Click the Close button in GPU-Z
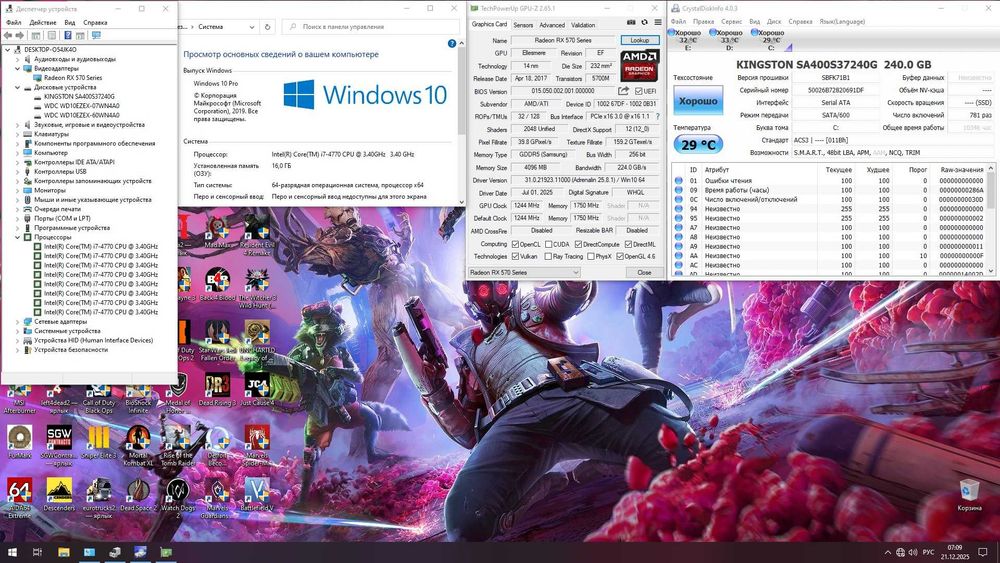The width and height of the screenshot is (1000, 563). (x=644, y=272)
